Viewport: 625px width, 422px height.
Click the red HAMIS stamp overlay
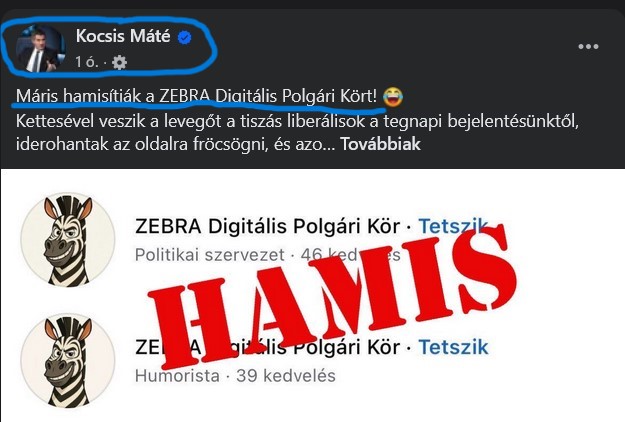(x=331, y=297)
